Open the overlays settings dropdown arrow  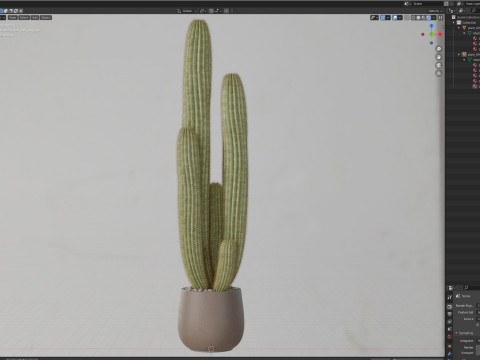point(400,17)
